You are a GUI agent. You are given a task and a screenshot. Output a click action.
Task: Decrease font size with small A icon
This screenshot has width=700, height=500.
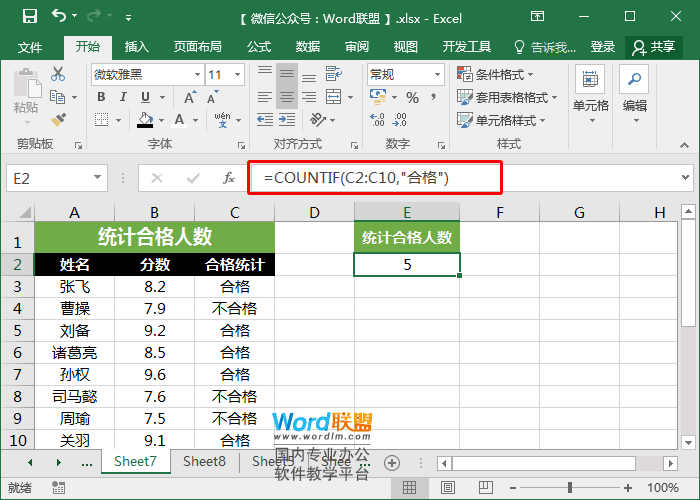tap(212, 97)
